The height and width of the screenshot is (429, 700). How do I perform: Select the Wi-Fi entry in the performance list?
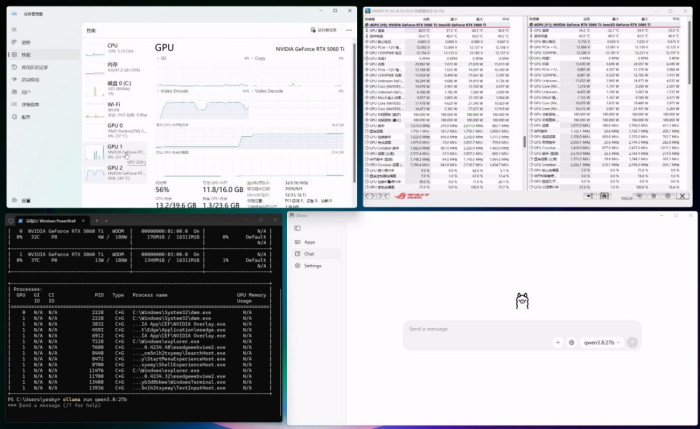116,109
